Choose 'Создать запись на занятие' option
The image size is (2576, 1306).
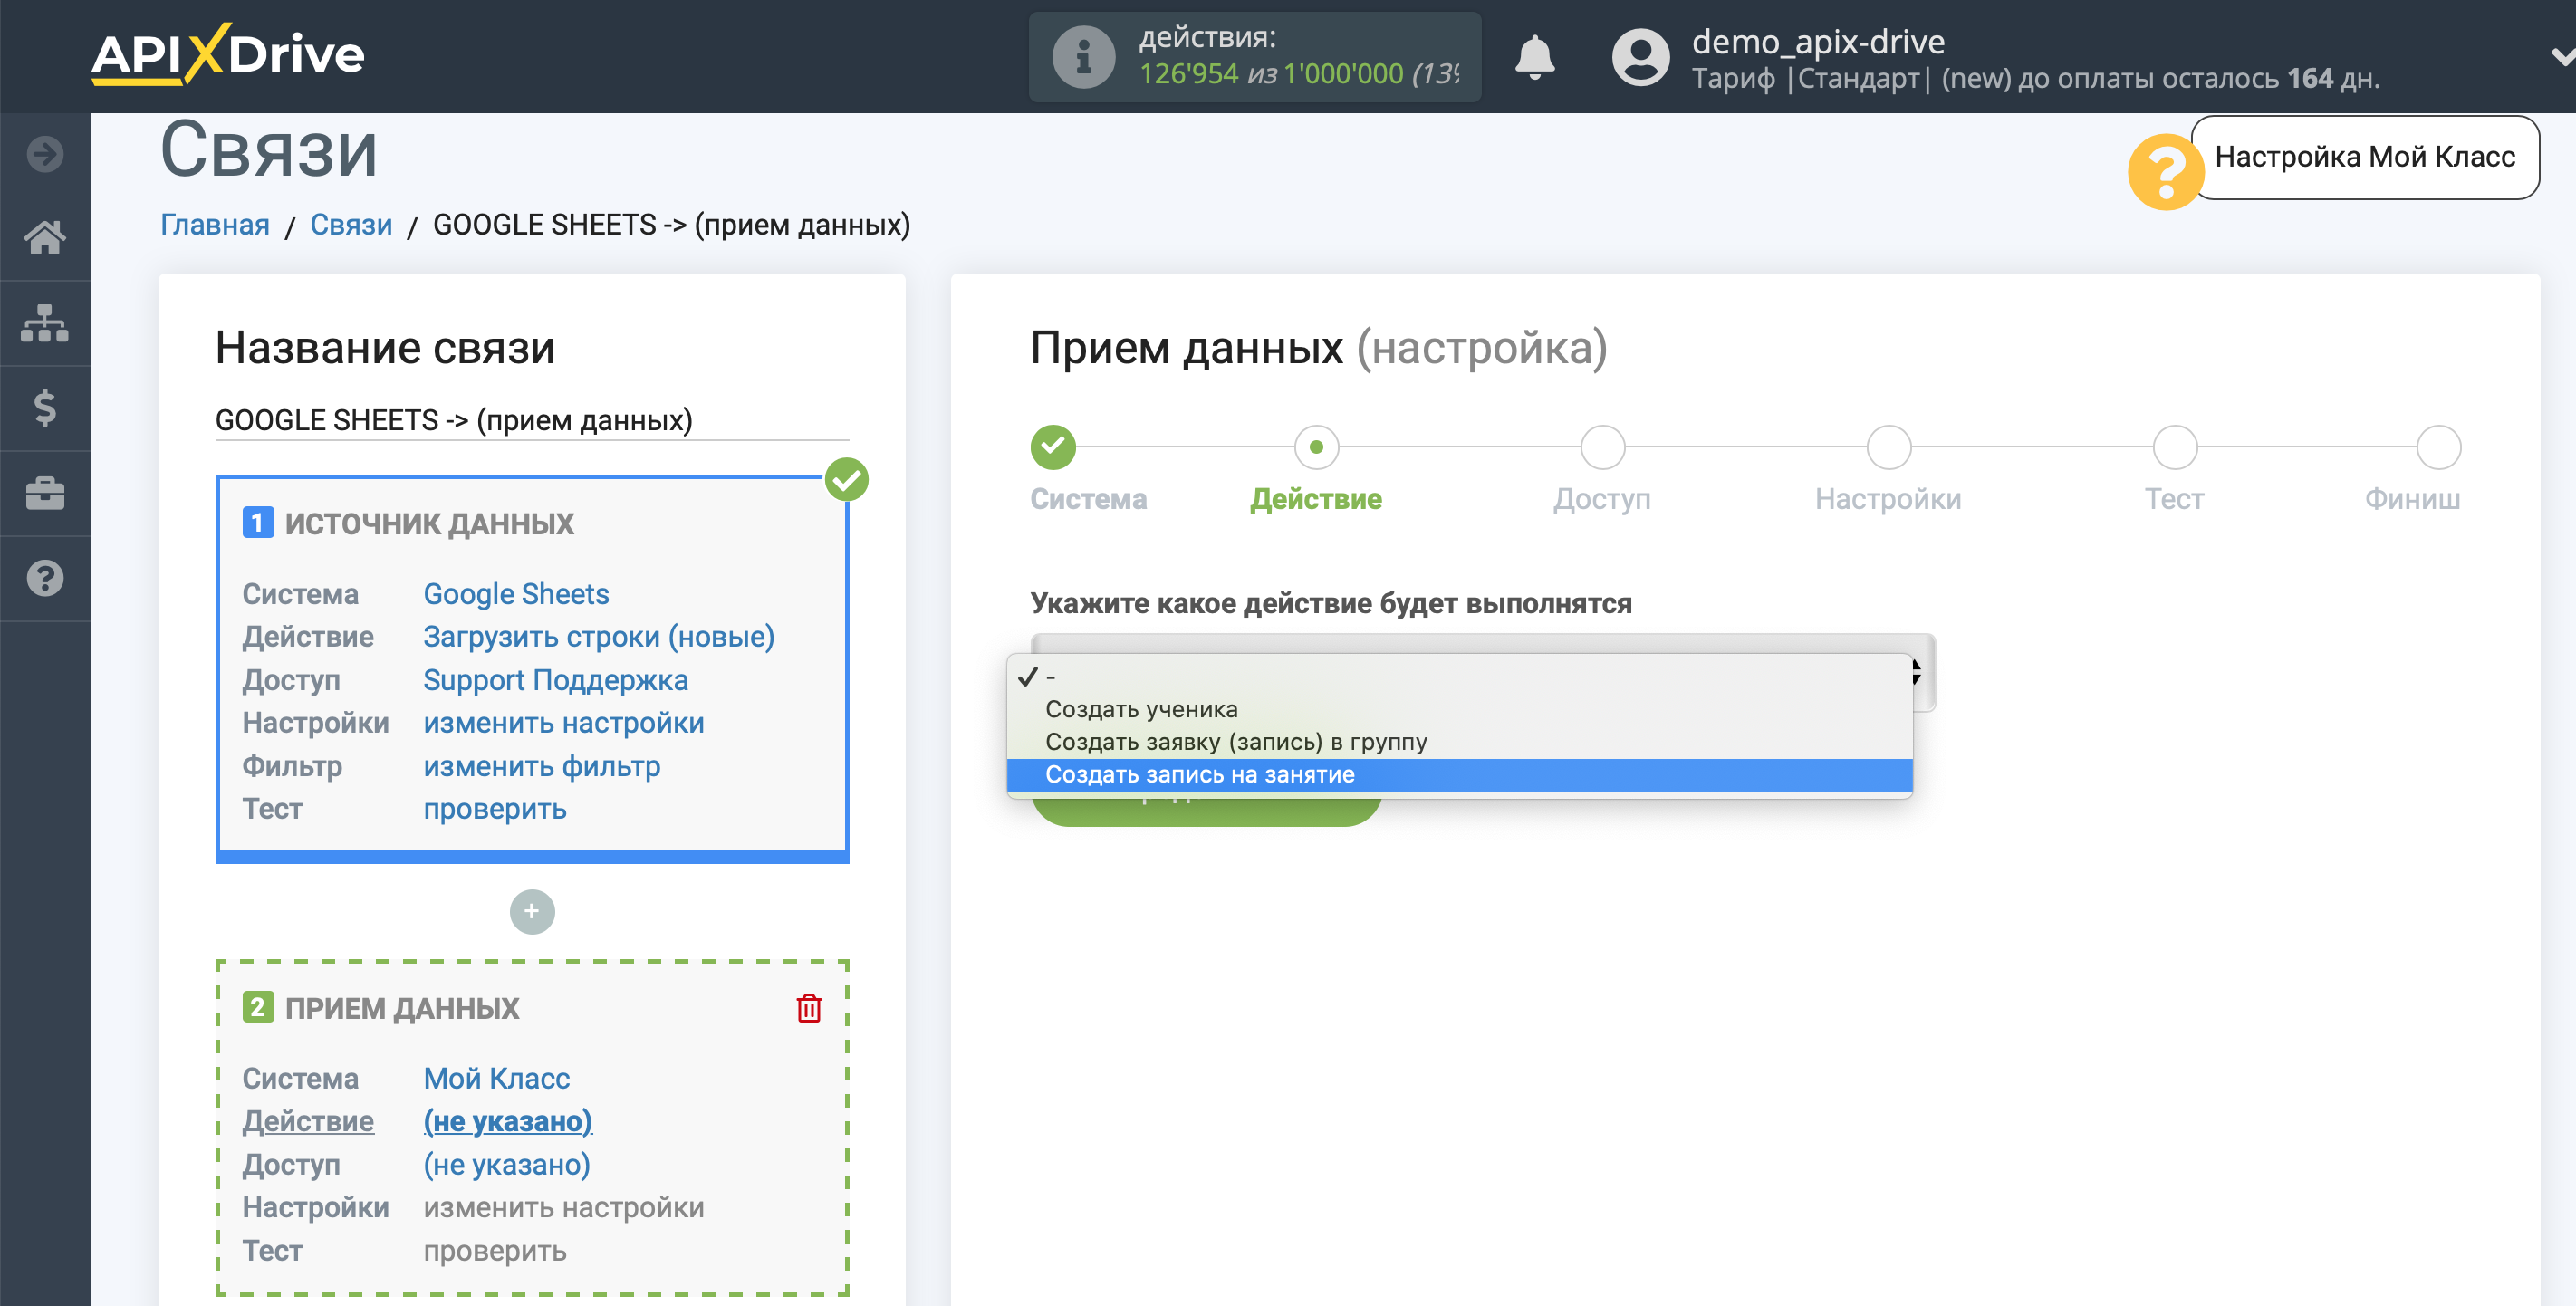pyautogui.click(x=1459, y=774)
